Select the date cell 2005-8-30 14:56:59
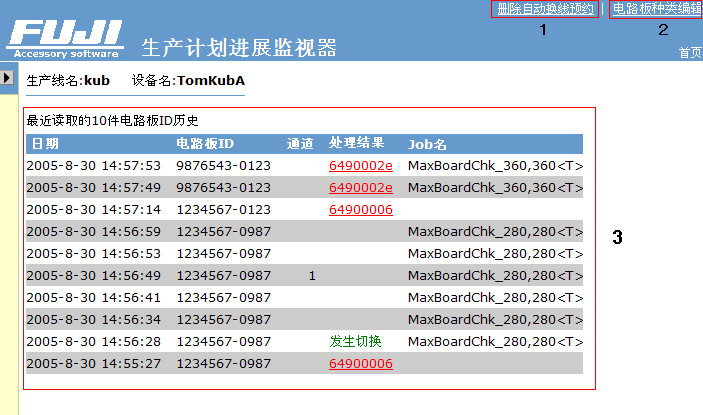 pyautogui.click(x=95, y=231)
